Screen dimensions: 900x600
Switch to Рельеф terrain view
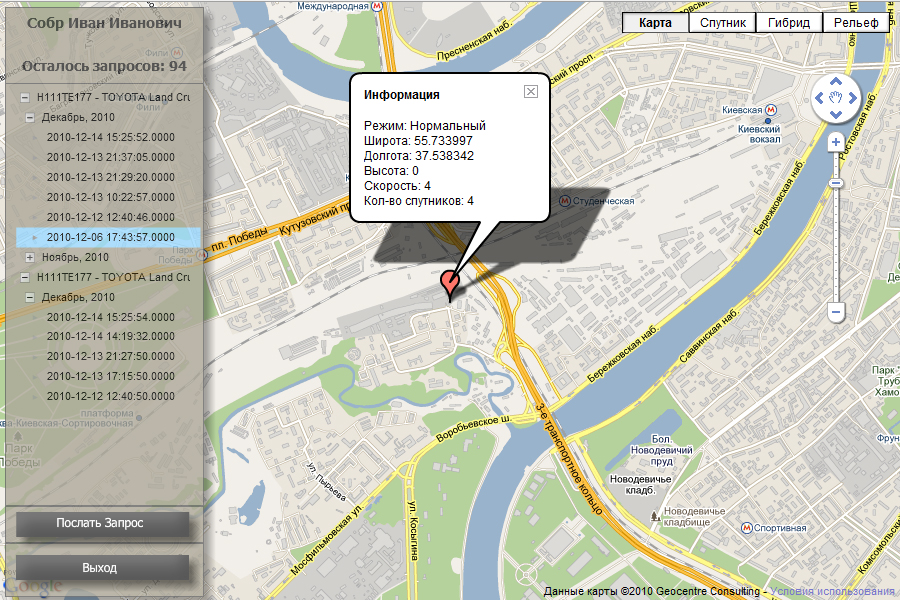tap(856, 23)
